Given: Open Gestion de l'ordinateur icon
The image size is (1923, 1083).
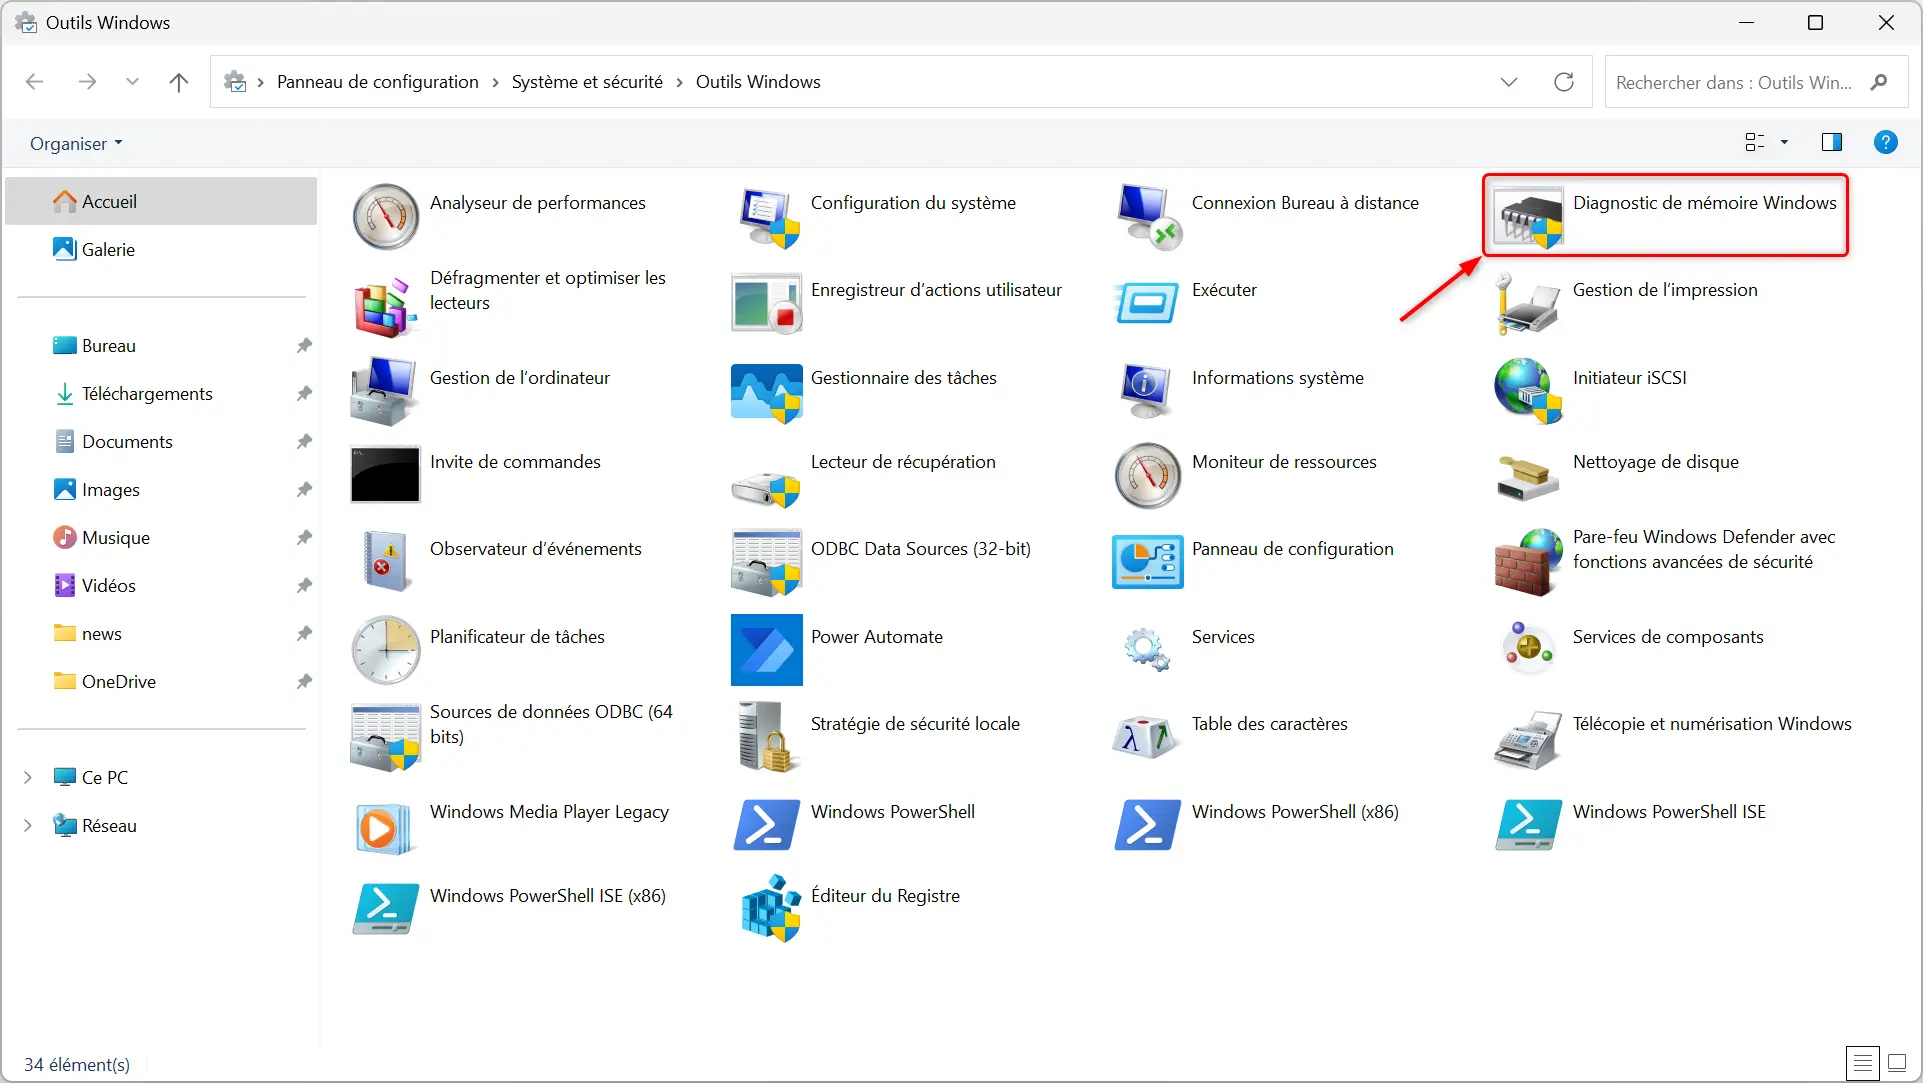Looking at the screenshot, I should click(x=385, y=391).
